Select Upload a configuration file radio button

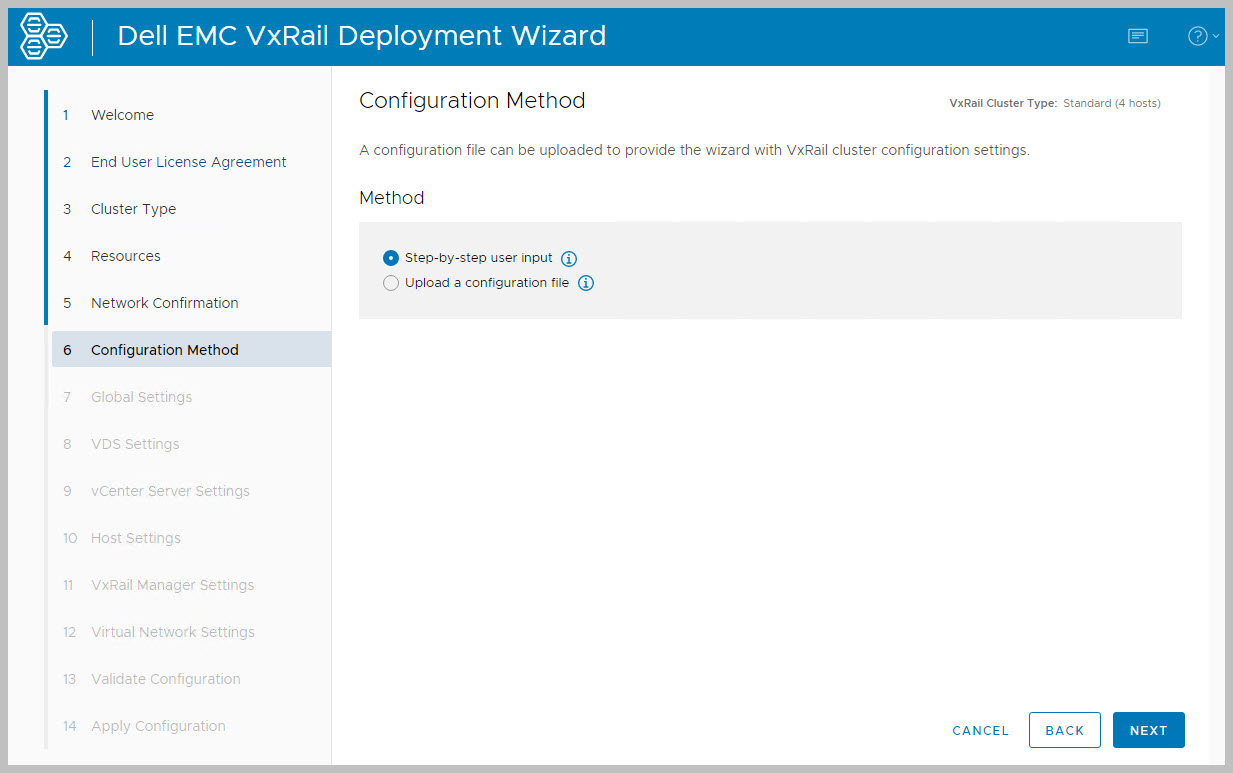click(391, 283)
